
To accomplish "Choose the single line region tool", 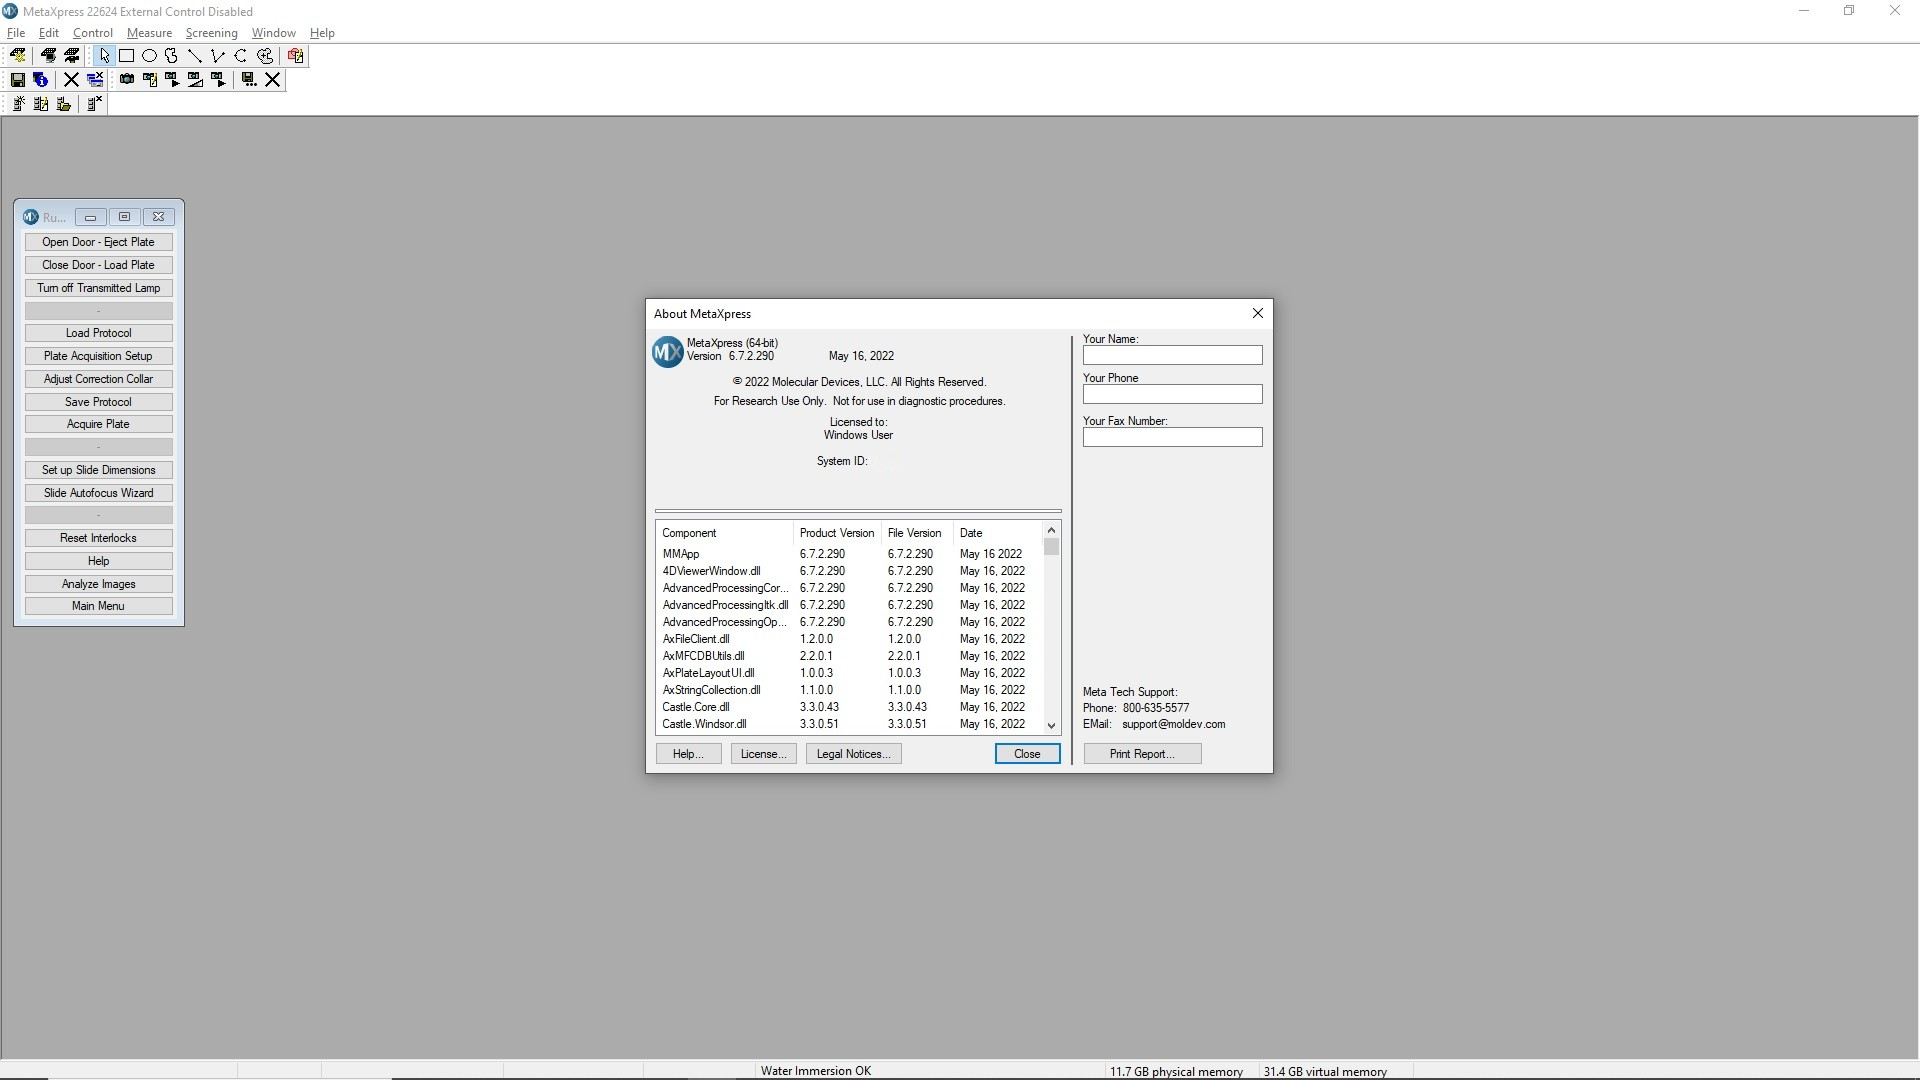I will pos(195,56).
